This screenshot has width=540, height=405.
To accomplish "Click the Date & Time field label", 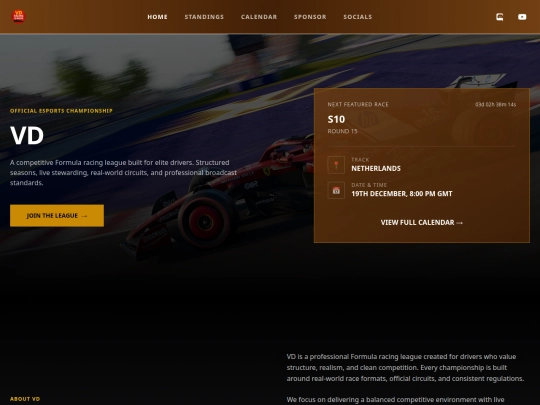I will click(369, 185).
